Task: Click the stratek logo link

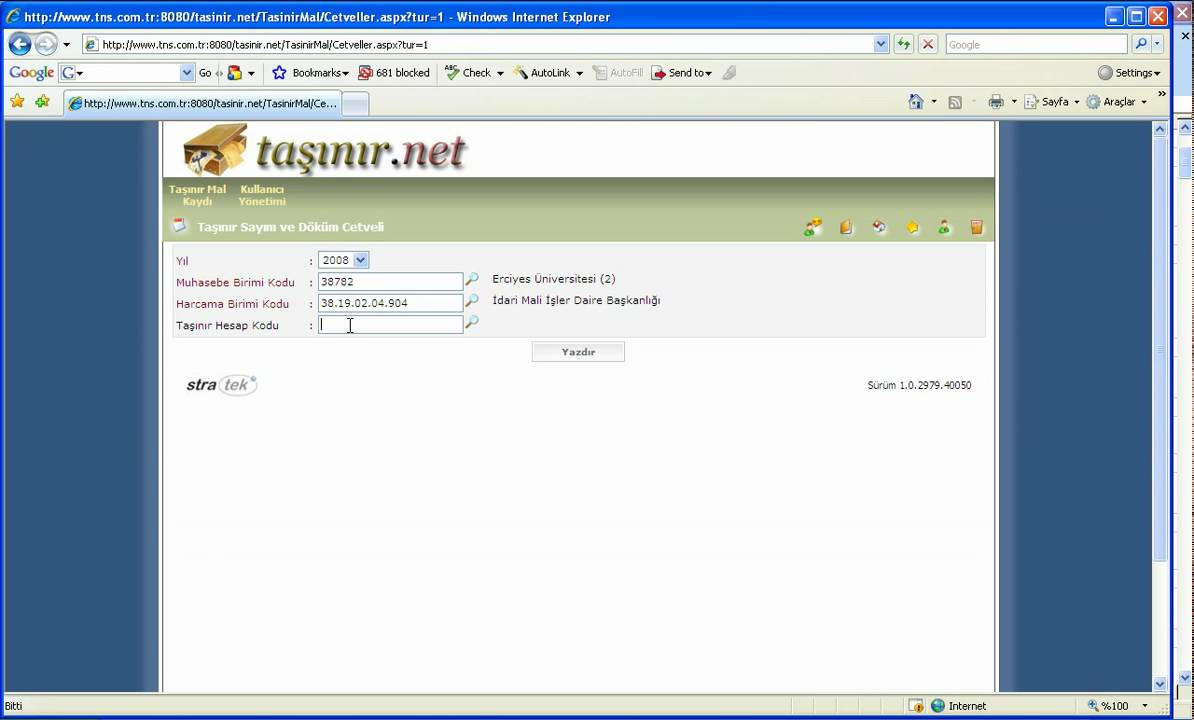Action: tap(222, 385)
